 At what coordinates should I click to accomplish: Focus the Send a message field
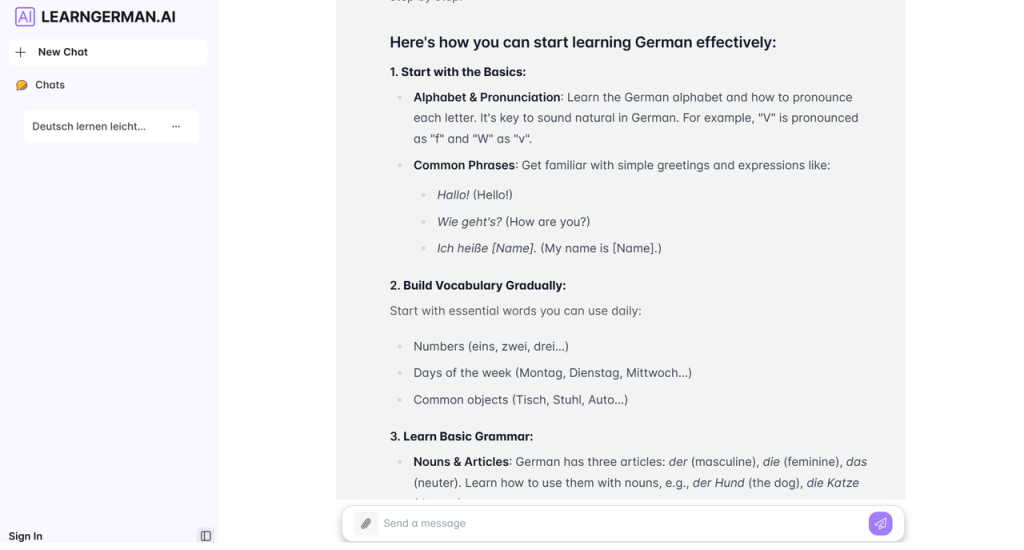pos(620,523)
